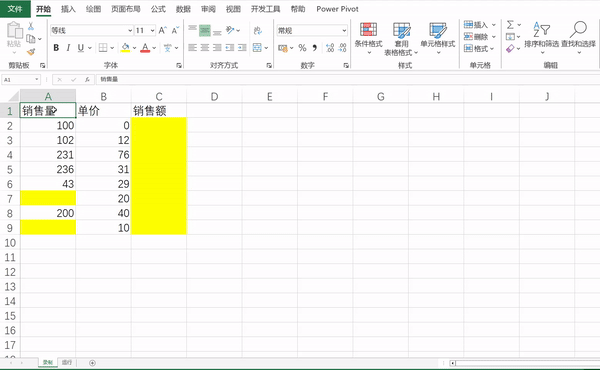
Task: Open alignment dialog launcher
Action: pos(269,65)
